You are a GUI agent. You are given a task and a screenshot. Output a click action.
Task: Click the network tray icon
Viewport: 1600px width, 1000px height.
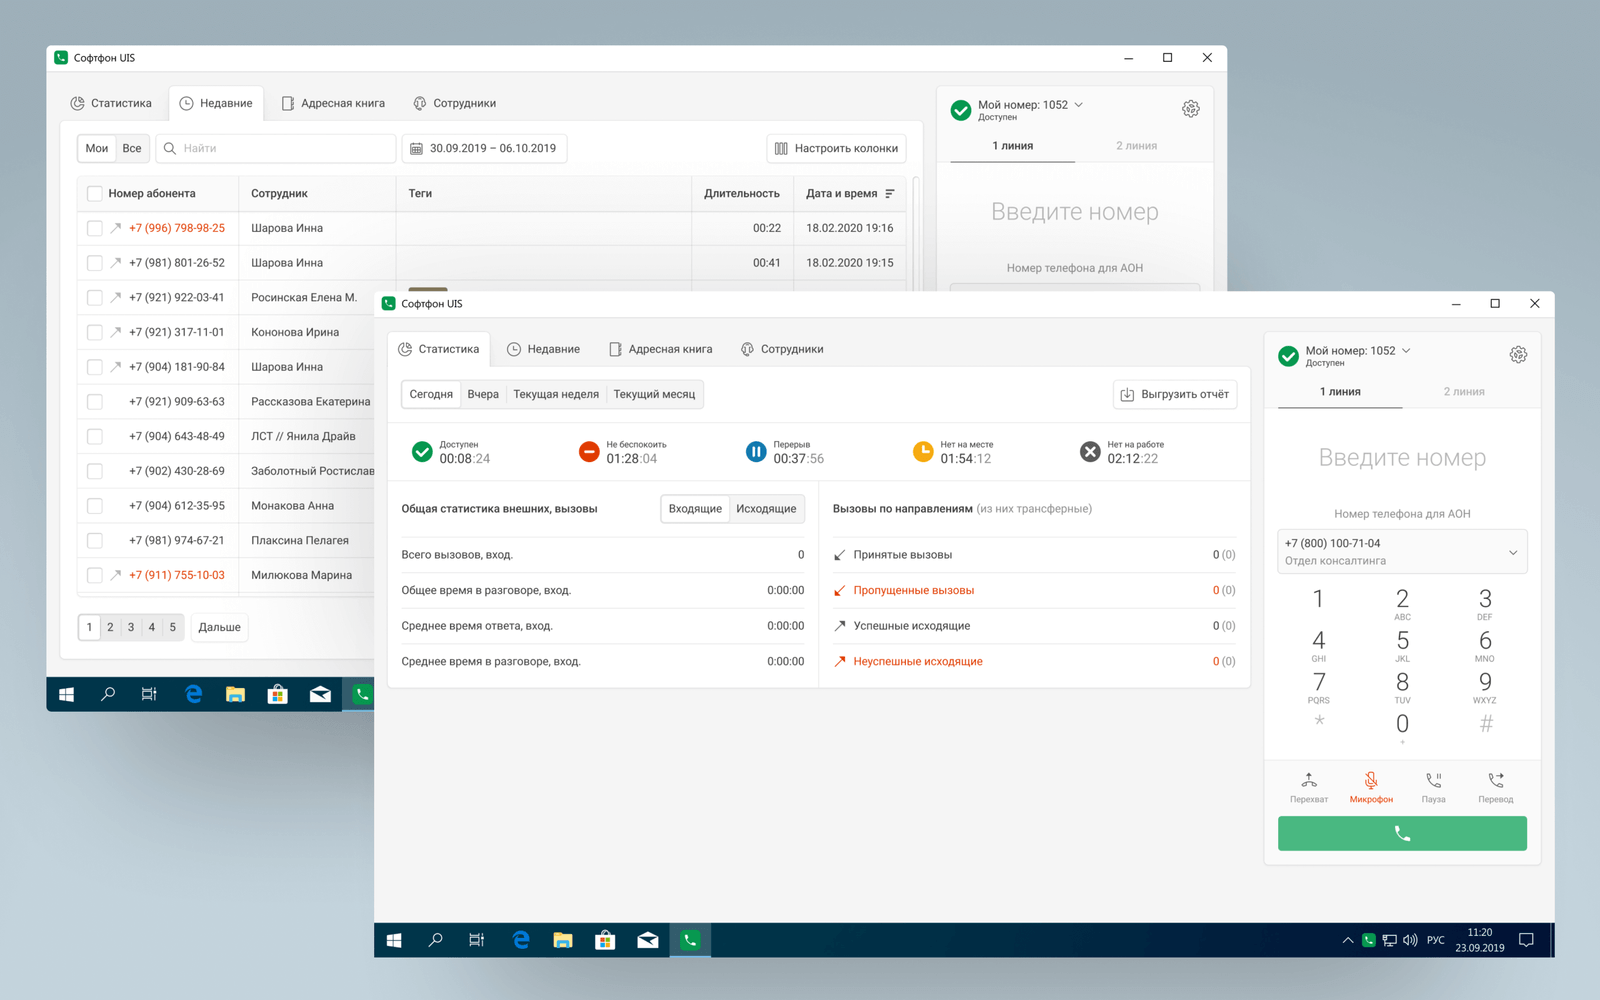pyautogui.click(x=1390, y=940)
